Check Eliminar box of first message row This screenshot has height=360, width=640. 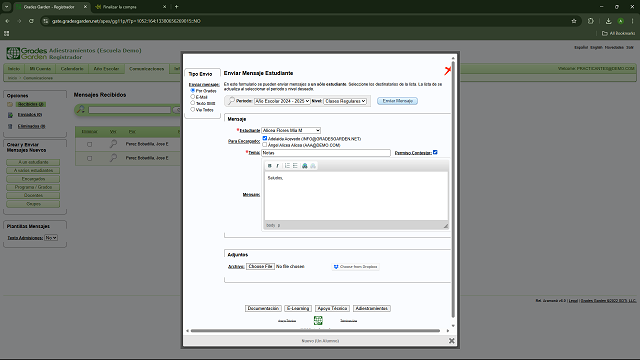[89, 144]
